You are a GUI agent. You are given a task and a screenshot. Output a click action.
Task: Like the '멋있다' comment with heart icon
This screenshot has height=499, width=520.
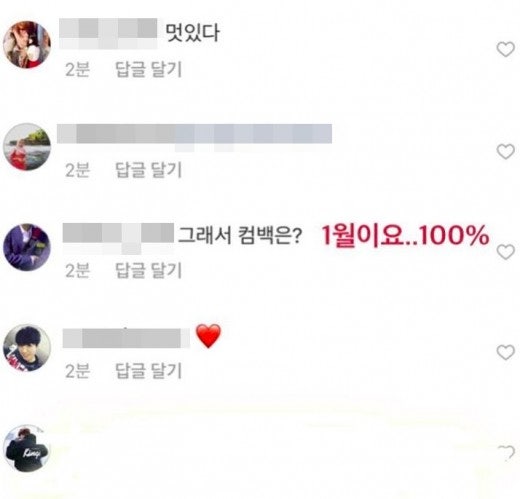click(506, 50)
